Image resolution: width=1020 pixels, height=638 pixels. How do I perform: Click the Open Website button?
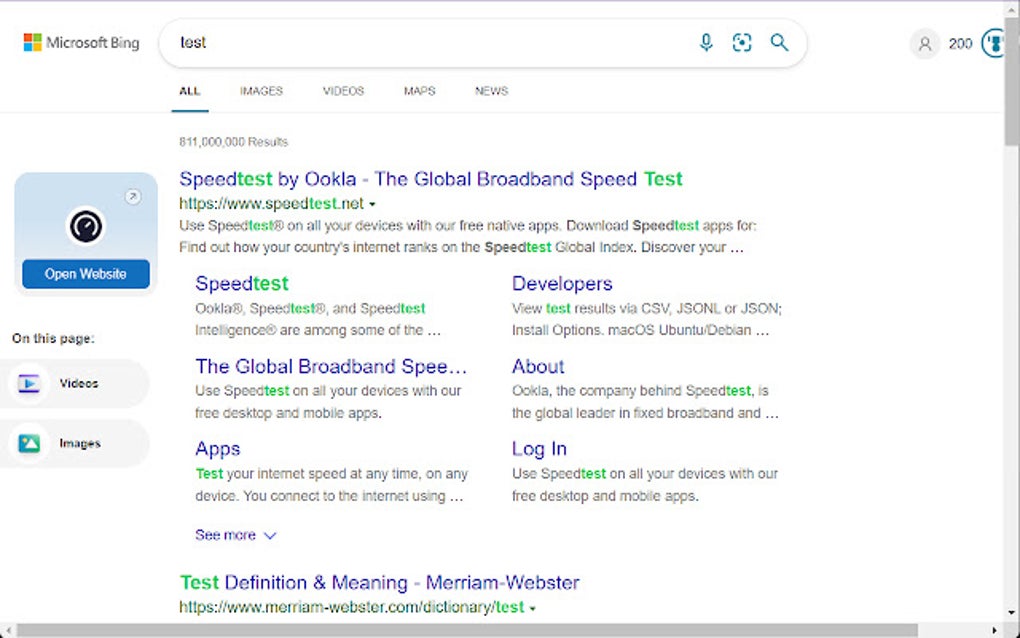pyautogui.click(x=84, y=273)
